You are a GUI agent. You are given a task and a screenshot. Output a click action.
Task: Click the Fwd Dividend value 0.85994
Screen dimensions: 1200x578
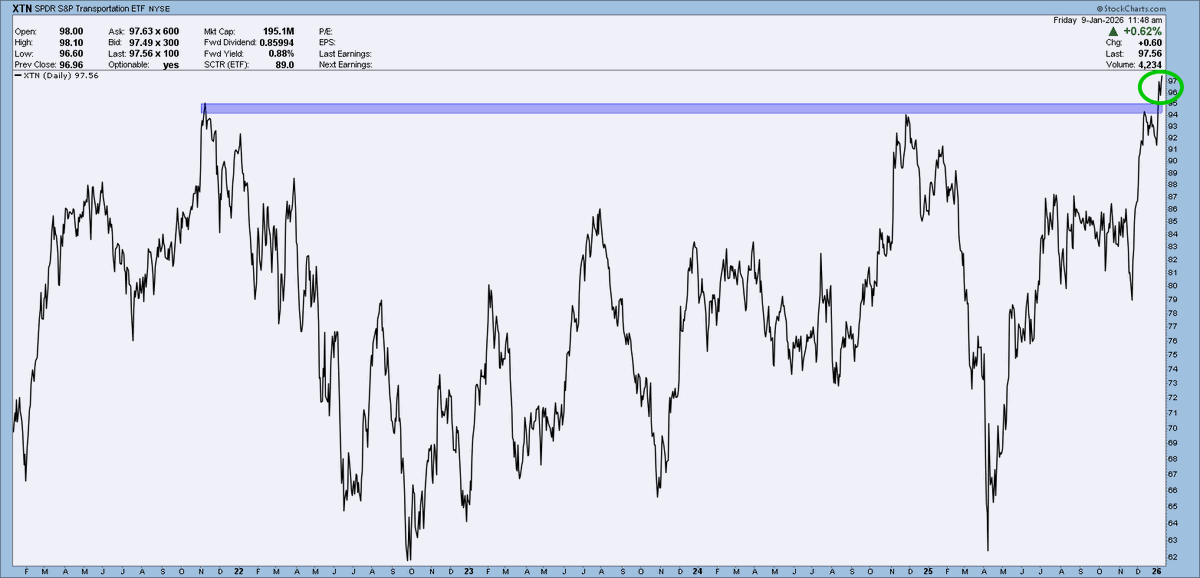(x=275, y=42)
